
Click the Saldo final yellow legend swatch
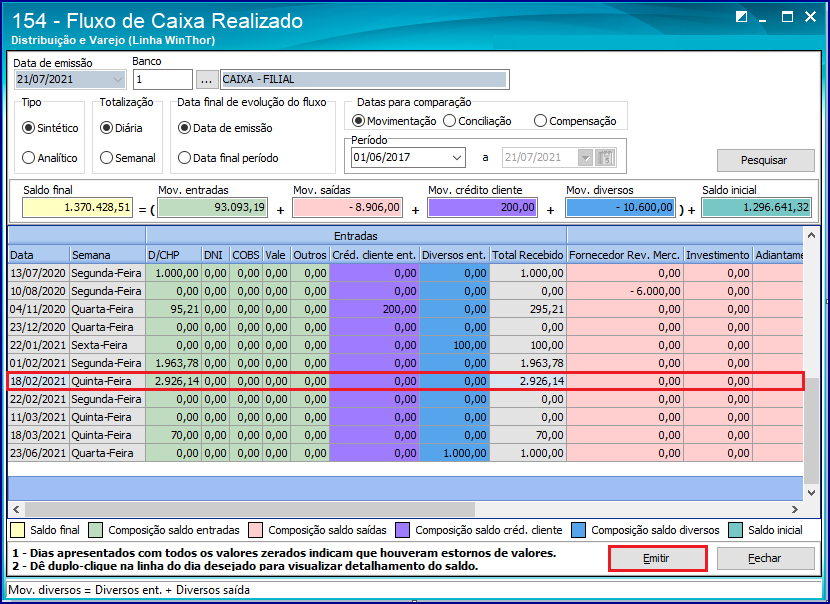(17, 530)
